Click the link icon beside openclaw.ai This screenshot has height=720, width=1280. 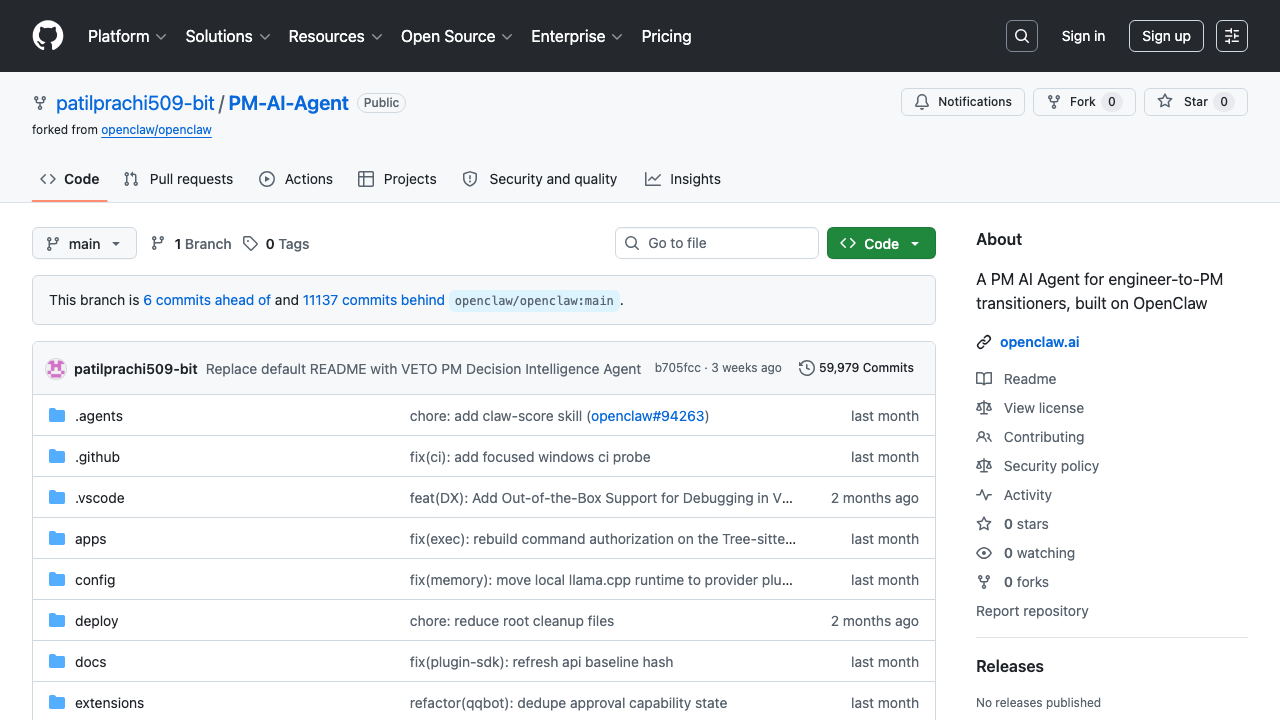pos(984,342)
